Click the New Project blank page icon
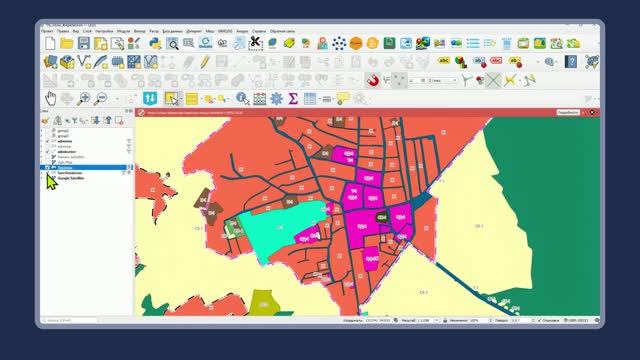The height and width of the screenshot is (360, 640). pos(50,43)
